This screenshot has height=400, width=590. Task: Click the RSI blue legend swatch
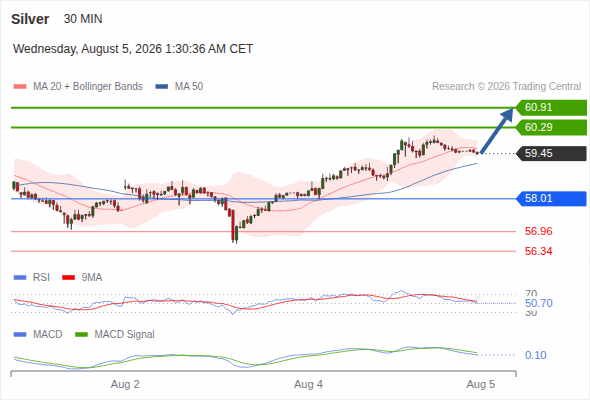coord(20,278)
